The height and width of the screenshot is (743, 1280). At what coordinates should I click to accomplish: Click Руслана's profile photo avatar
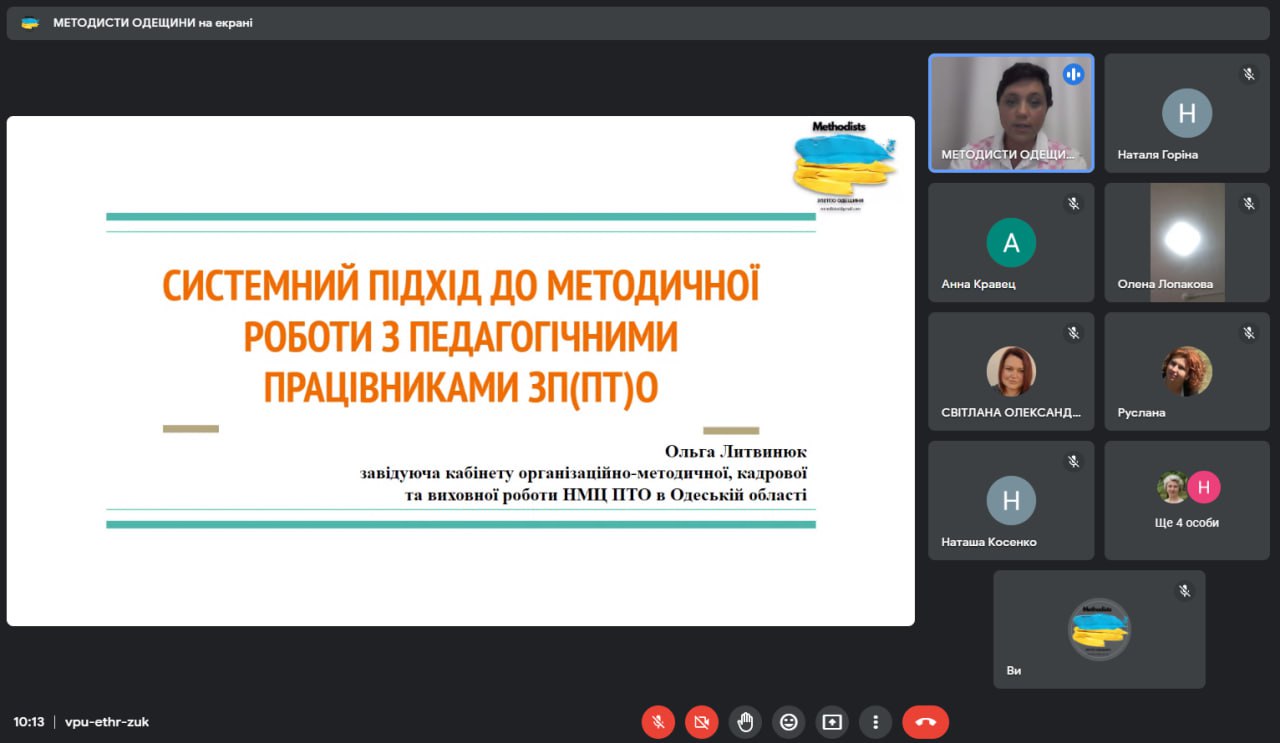(x=1186, y=371)
